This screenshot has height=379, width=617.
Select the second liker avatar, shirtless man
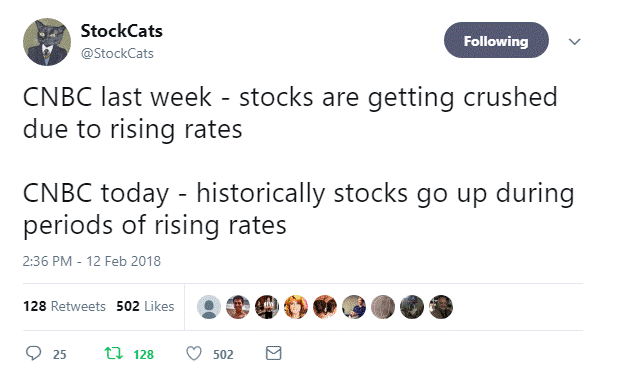point(238,307)
